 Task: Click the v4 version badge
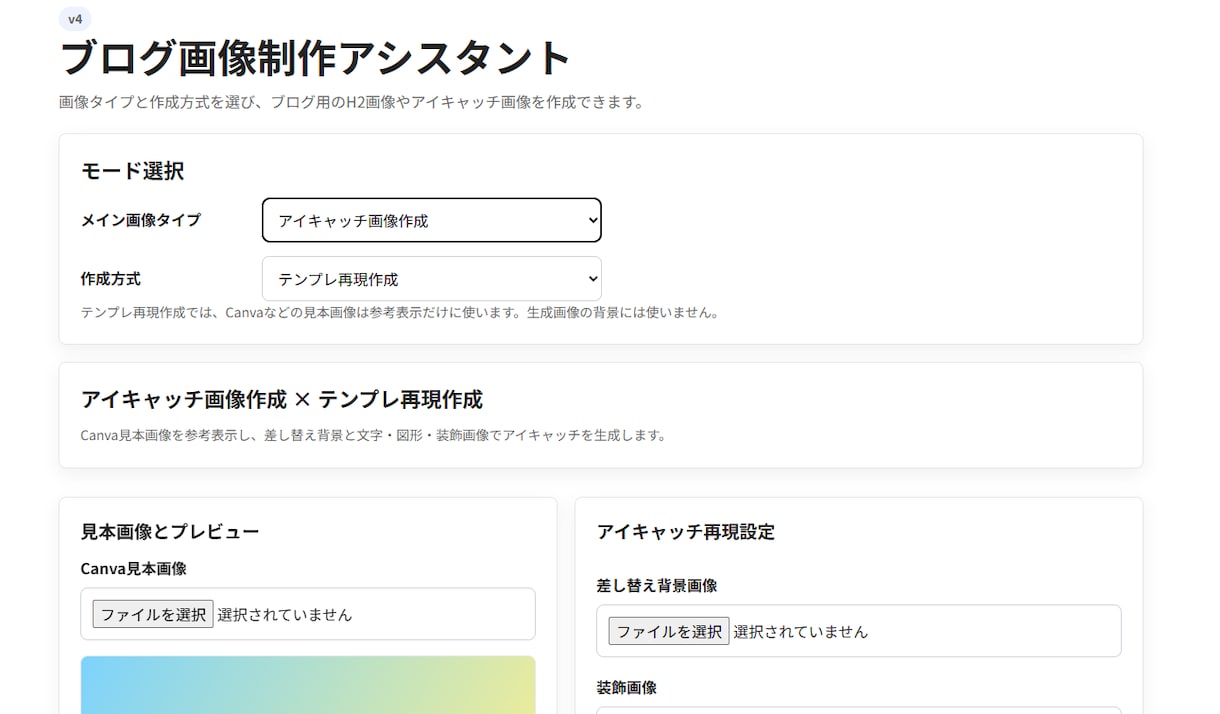75,19
